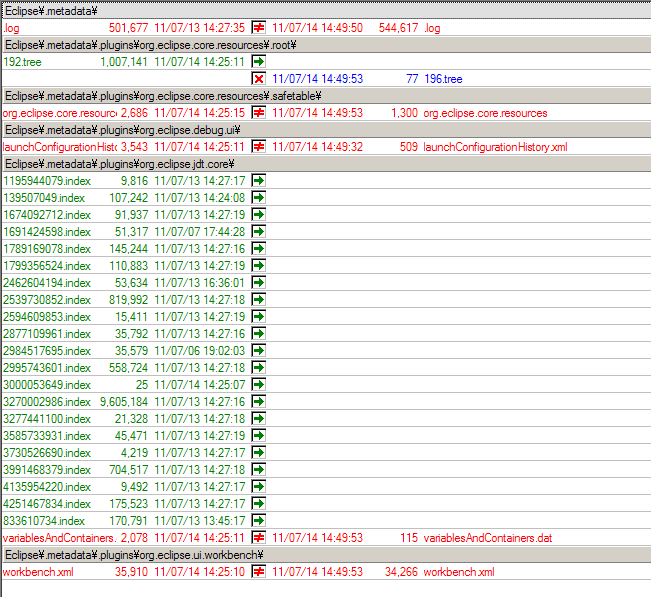Image resolution: width=651 pixels, height=597 pixels.
Task: Click the 1195944079.index file name
Action: click(47, 181)
